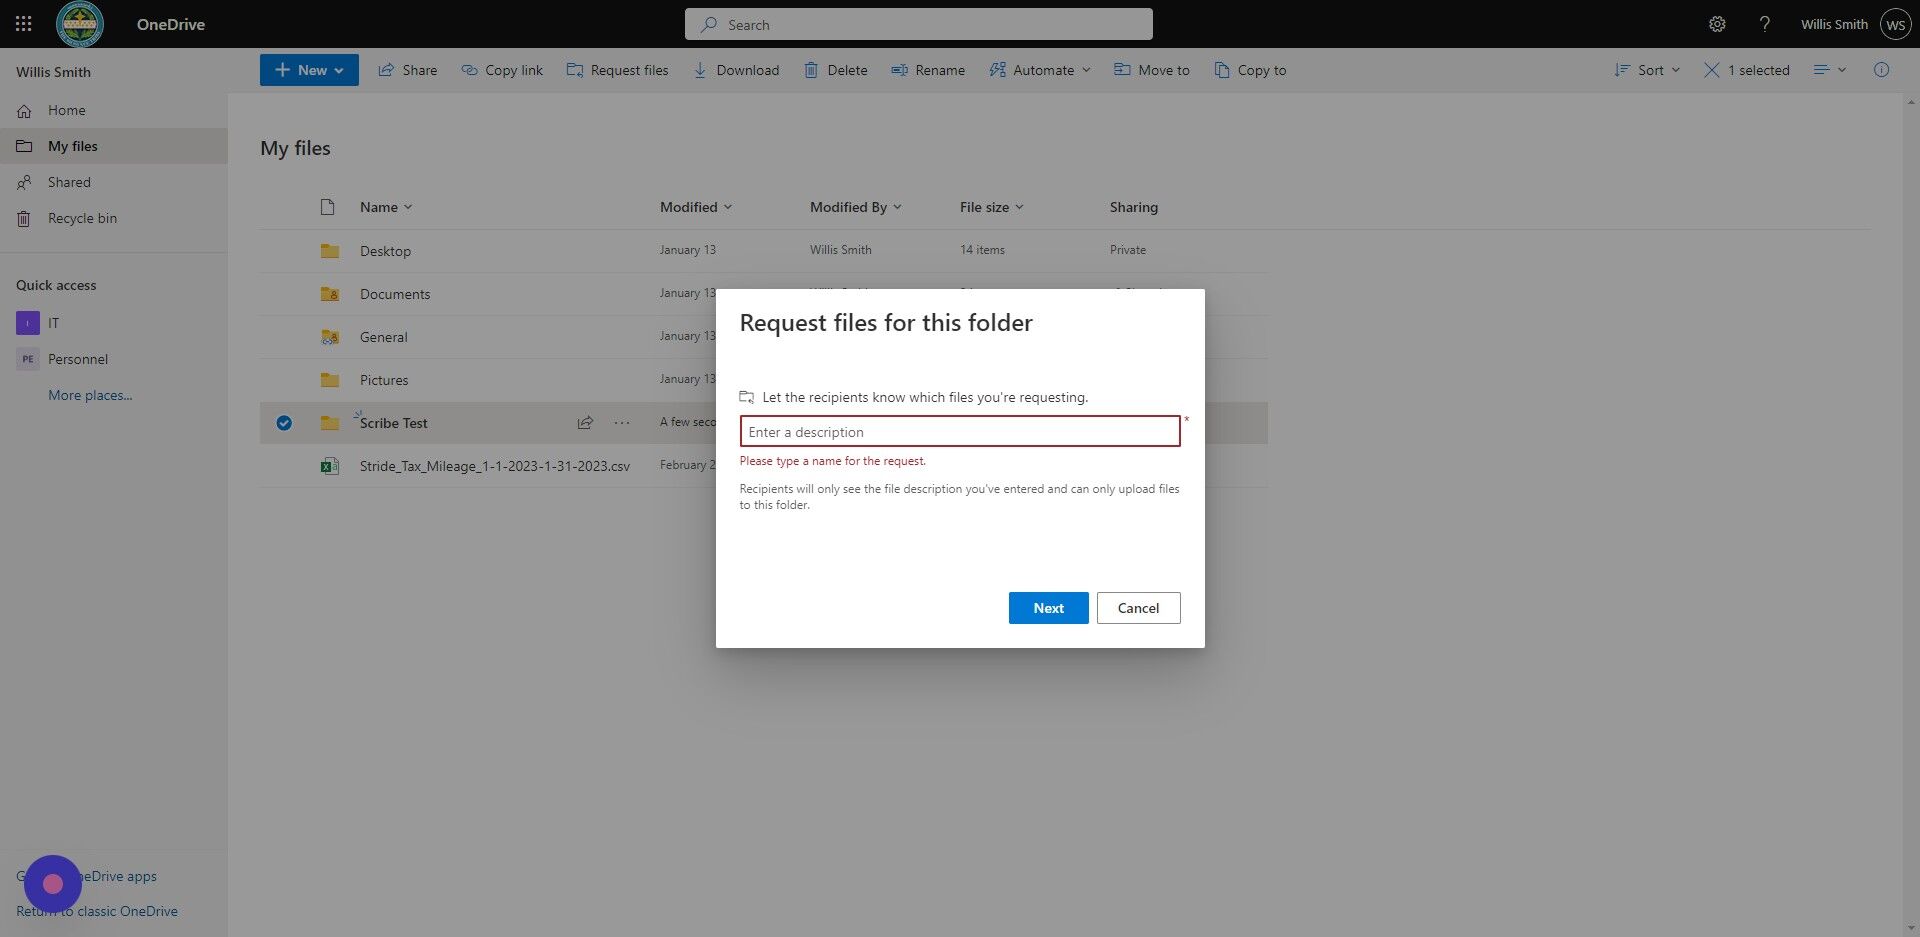Image resolution: width=1920 pixels, height=937 pixels.
Task: Switch to the Shared section
Action: (69, 182)
